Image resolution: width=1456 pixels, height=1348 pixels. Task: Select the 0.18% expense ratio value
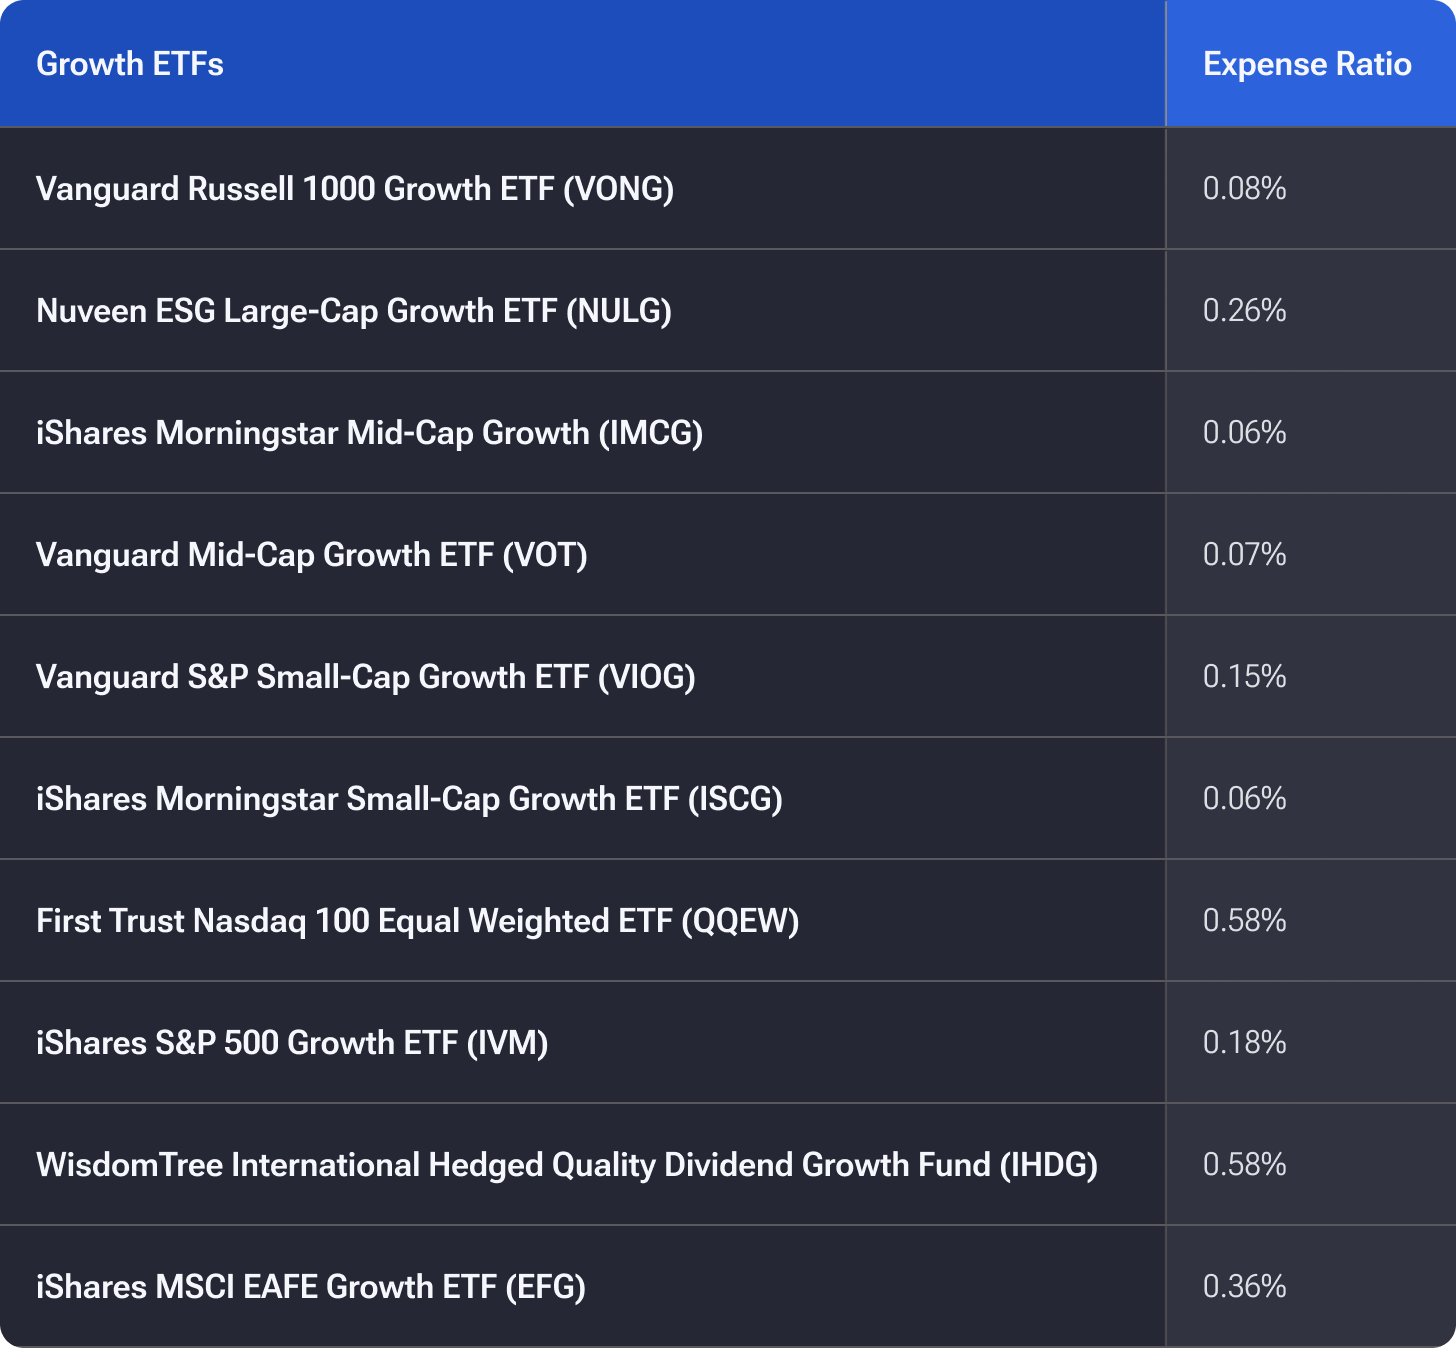1244,1043
